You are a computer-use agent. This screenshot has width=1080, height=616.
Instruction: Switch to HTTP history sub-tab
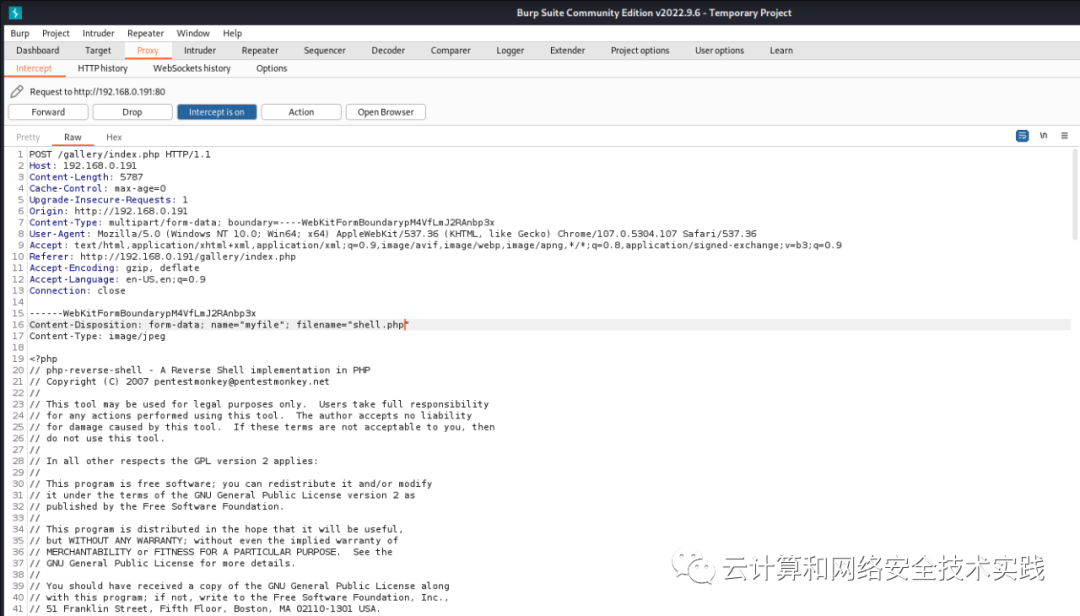point(103,68)
